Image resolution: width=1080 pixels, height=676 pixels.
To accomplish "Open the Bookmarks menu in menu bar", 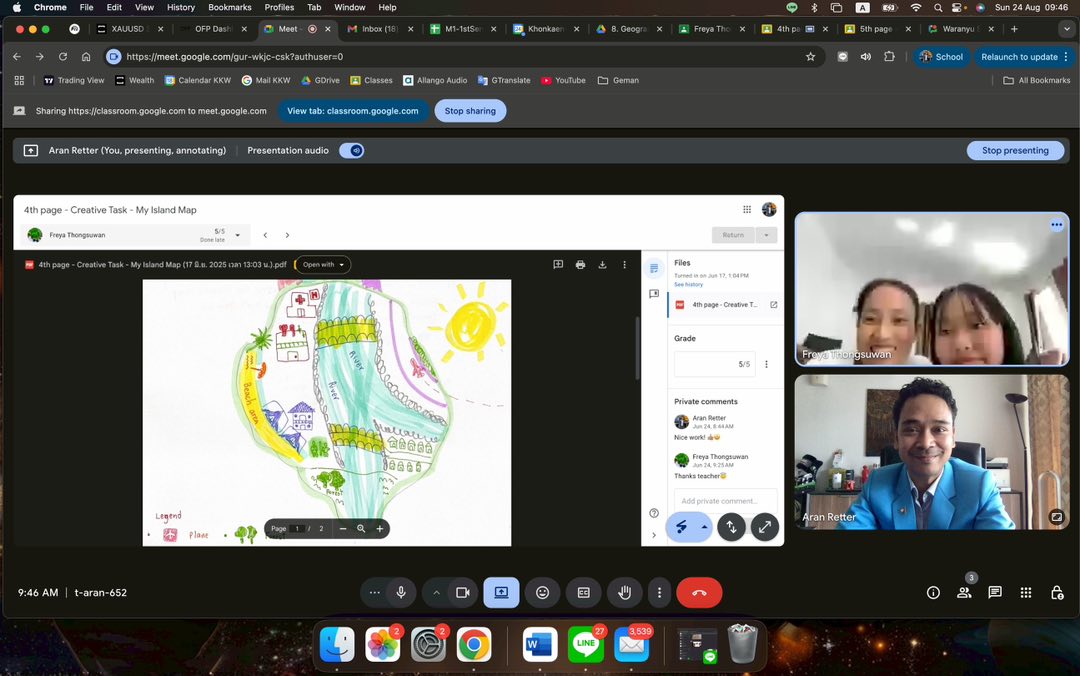I will click(x=229, y=7).
